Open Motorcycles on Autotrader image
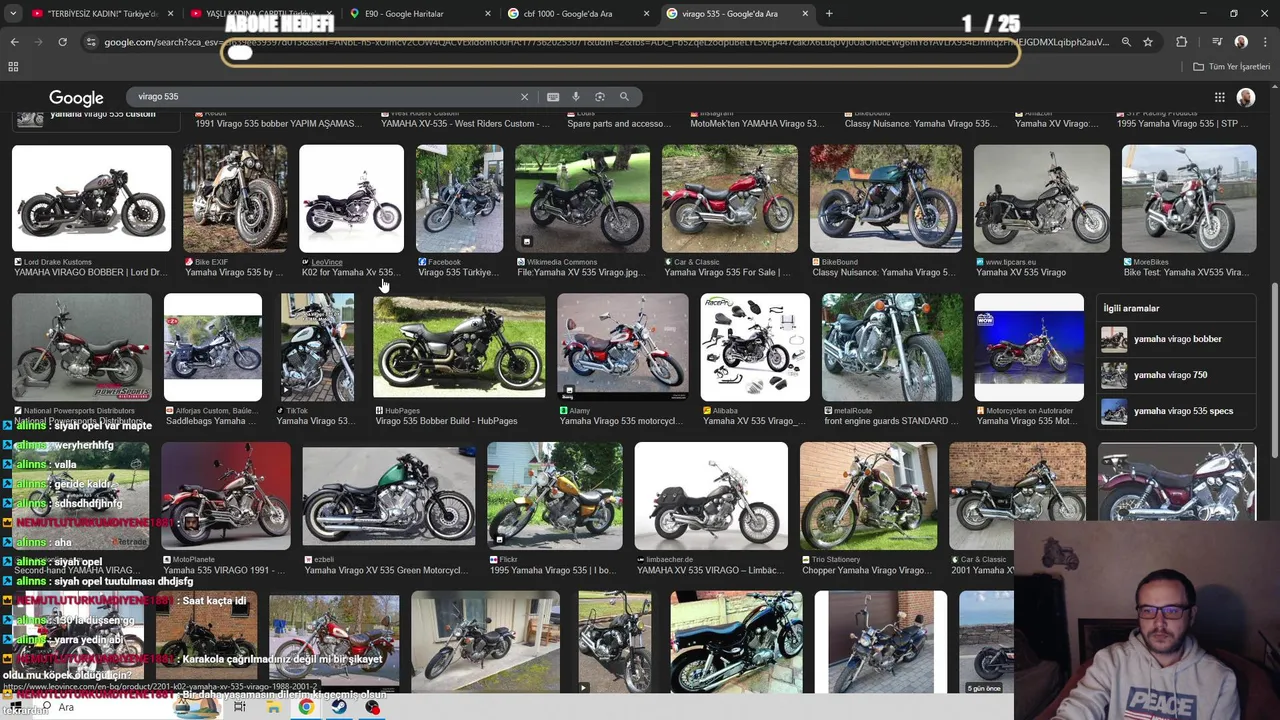Screen dimensions: 1280x720 (x=1029, y=347)
